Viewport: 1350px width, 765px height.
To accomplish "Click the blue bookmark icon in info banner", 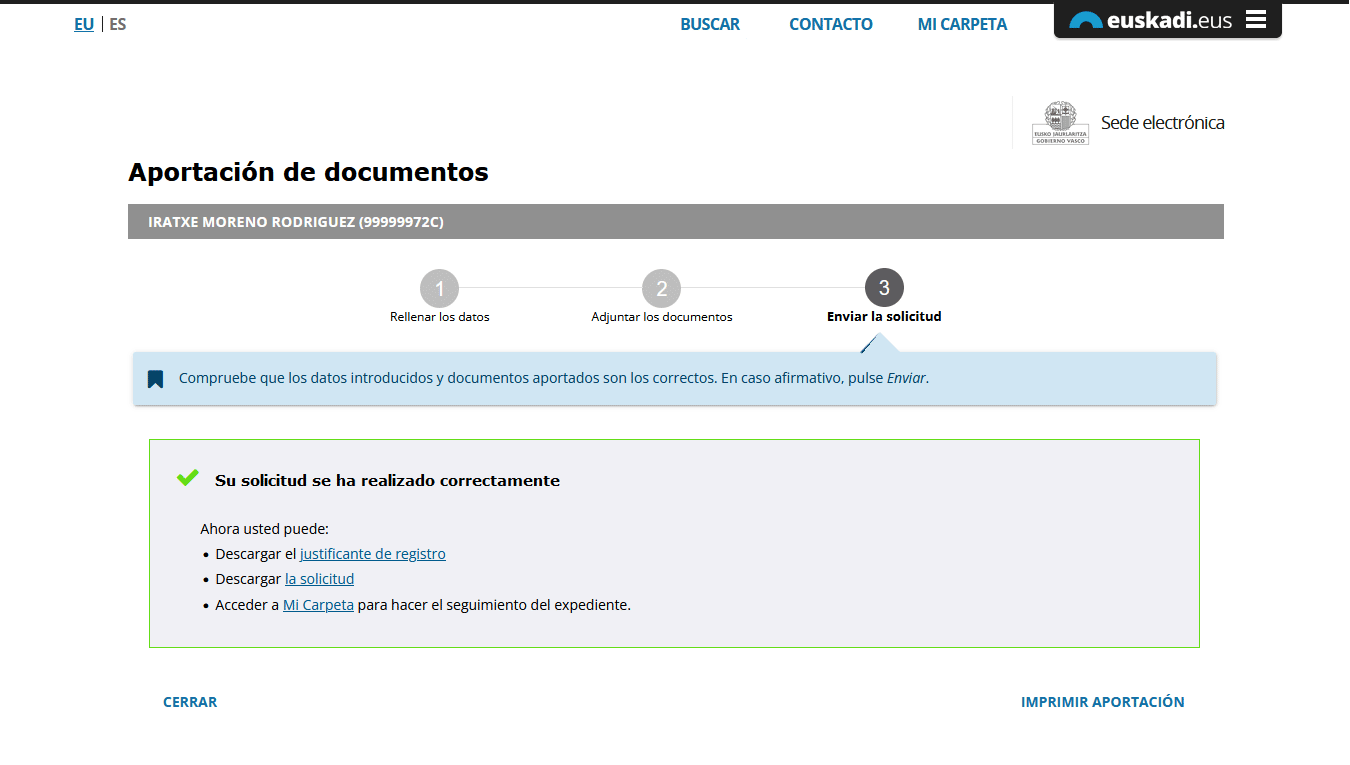I will (155, 379).
